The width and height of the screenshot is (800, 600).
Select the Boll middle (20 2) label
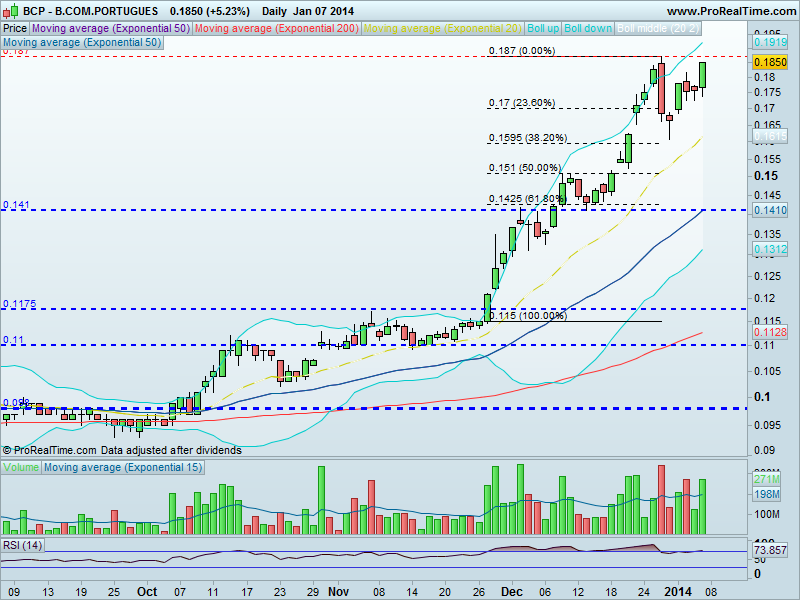658,29
